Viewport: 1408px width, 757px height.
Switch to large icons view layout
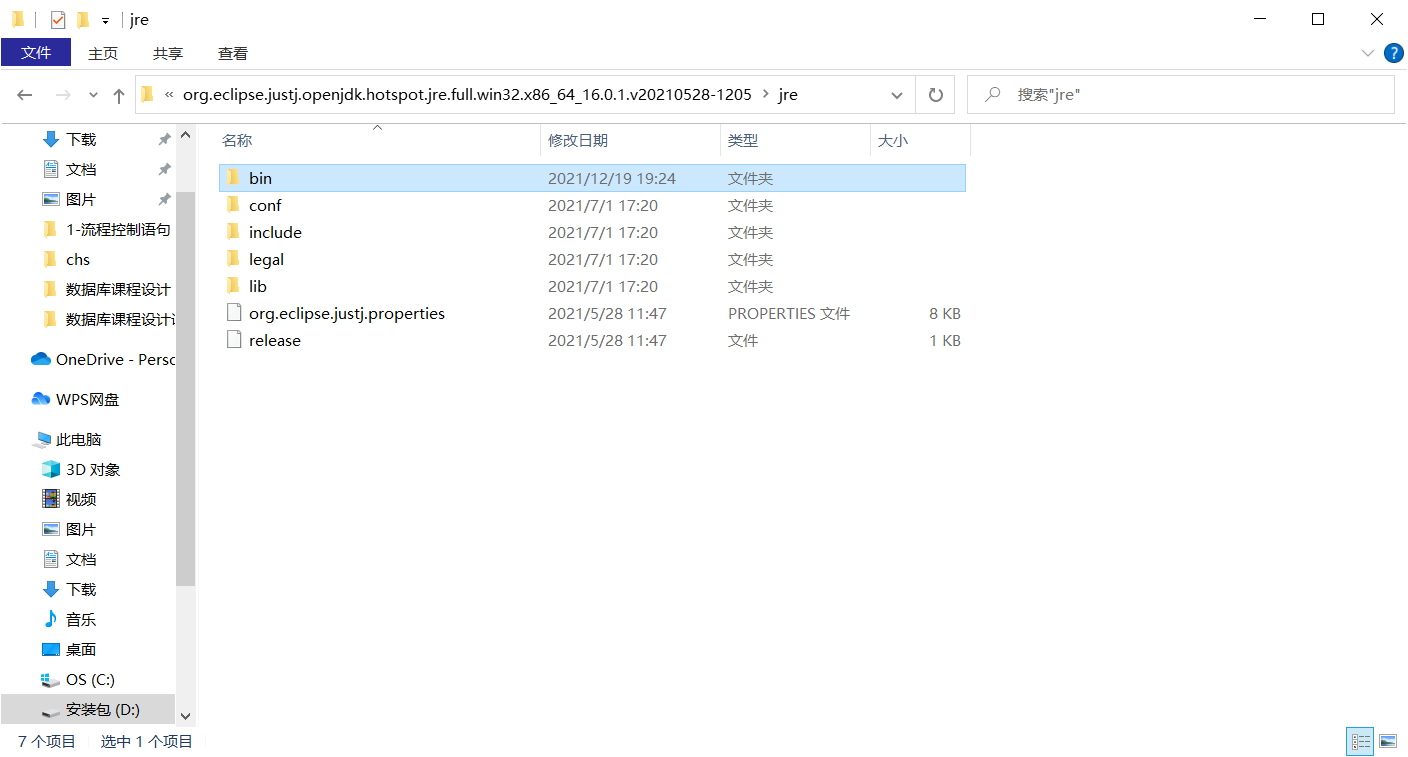pyautogui.click(x=1388, y=741)
